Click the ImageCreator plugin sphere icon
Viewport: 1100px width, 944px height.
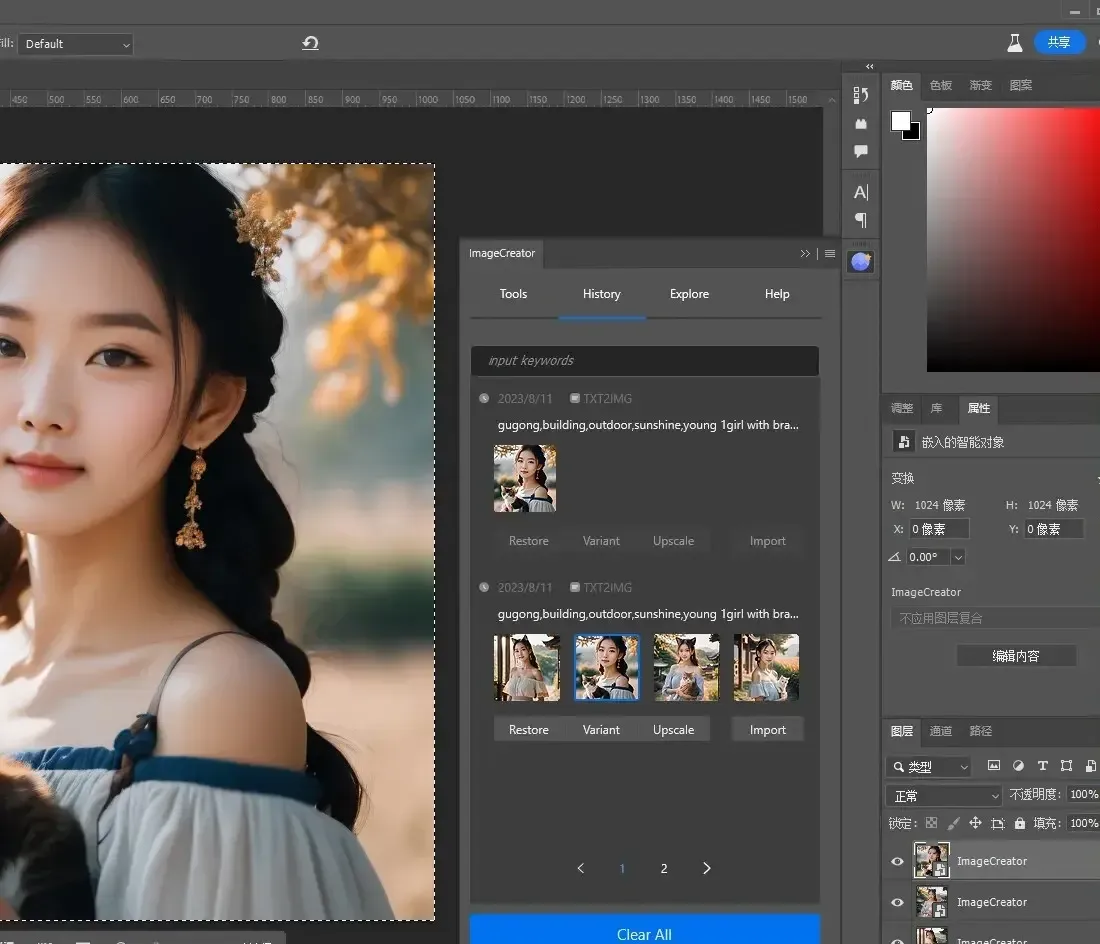click(861, 262)
